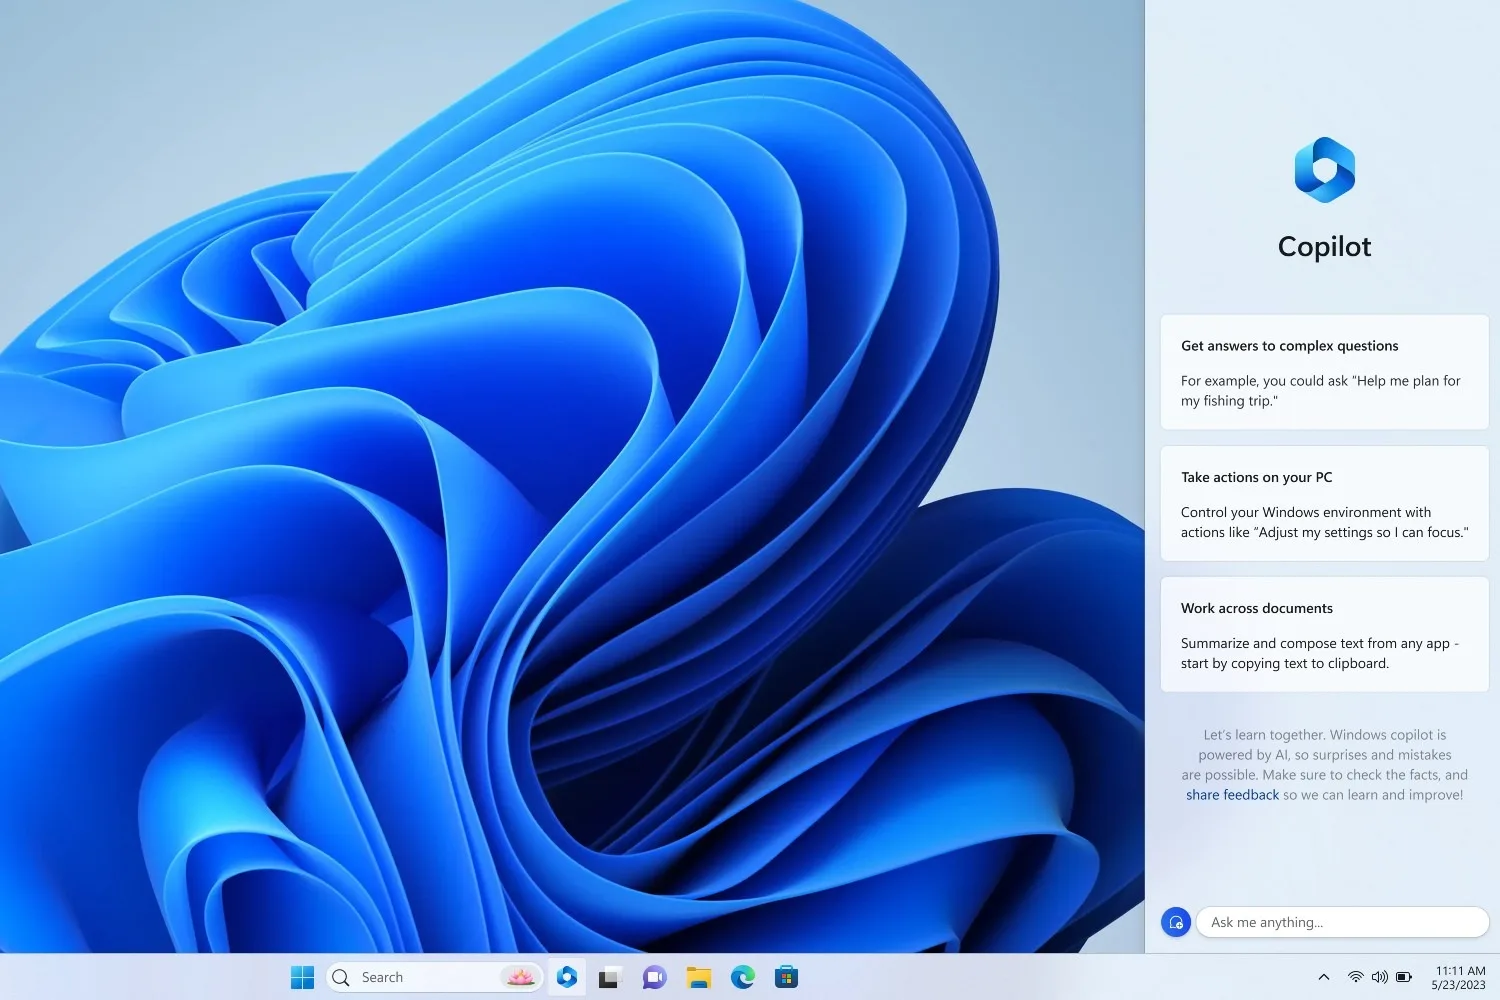Viewport: 1500px width, 1000px height.
Task: Open Microsoft Store from the taskbar
Action: 787,977
